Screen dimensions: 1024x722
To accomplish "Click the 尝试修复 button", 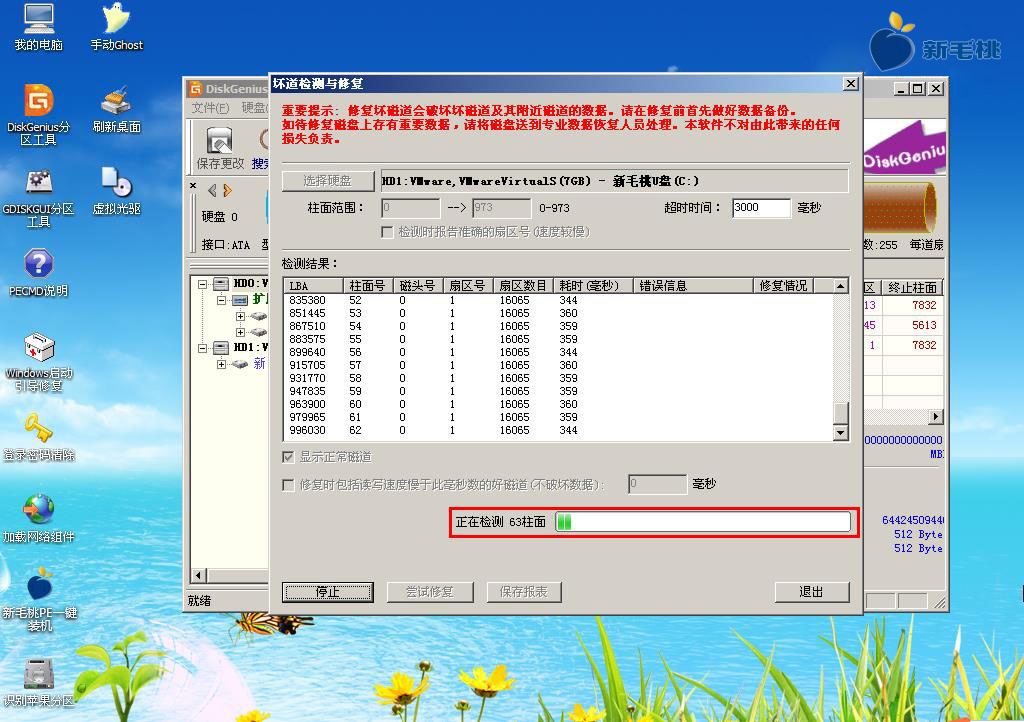I will tap(430, 592).
